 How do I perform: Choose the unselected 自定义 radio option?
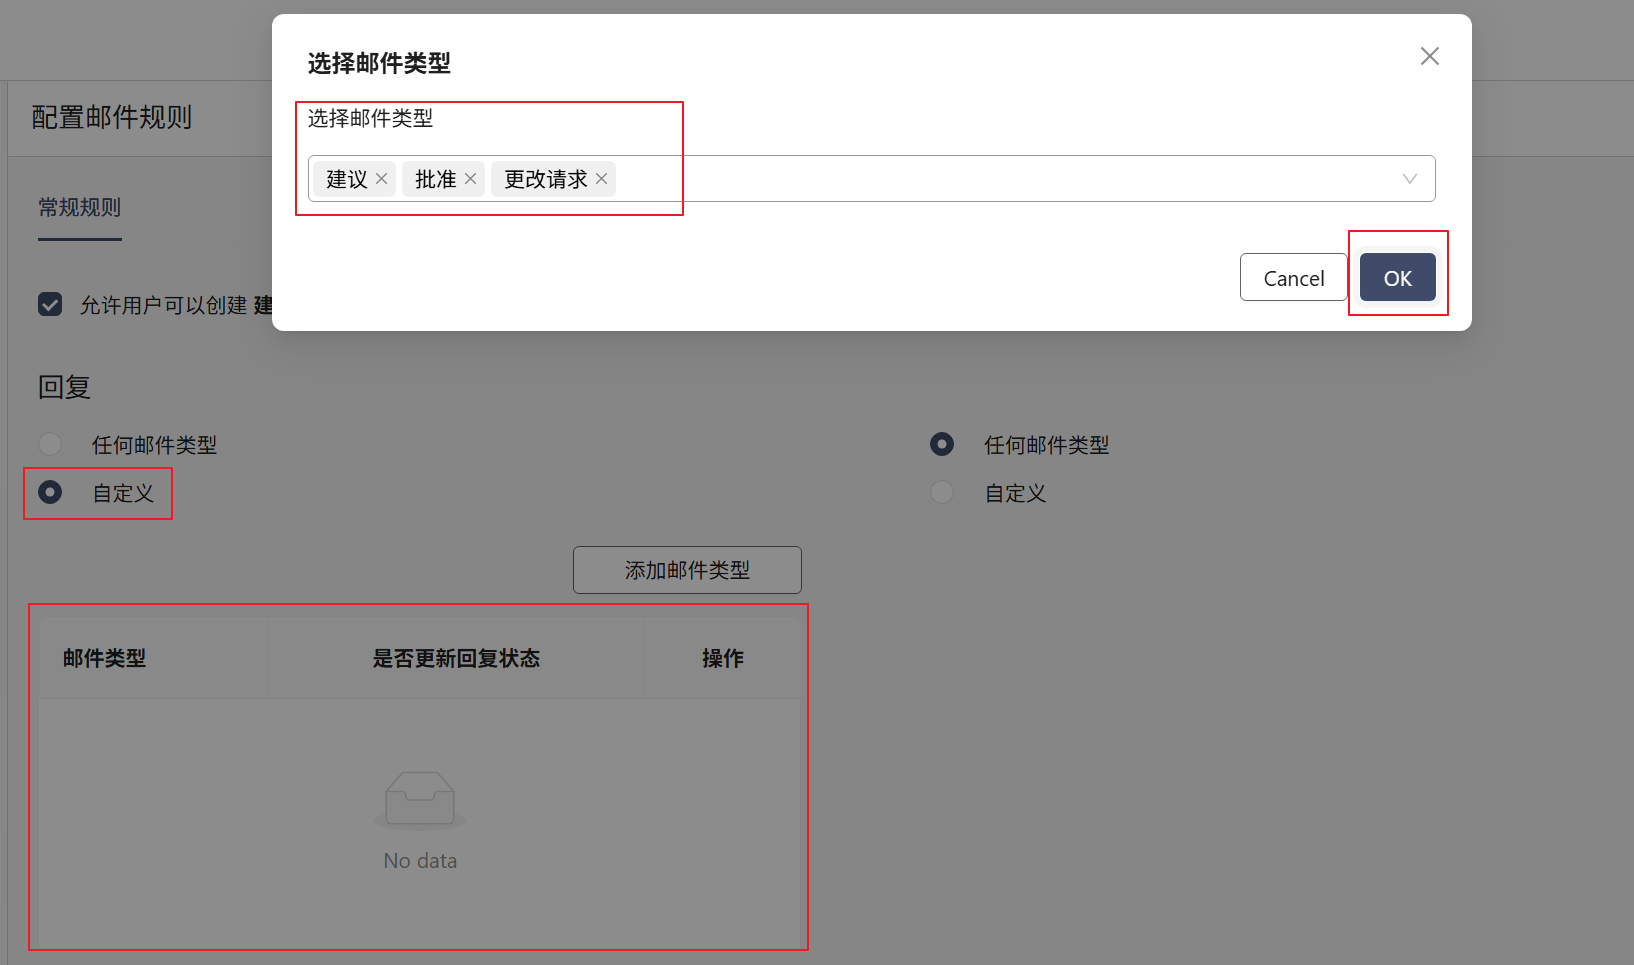[941, 492]
